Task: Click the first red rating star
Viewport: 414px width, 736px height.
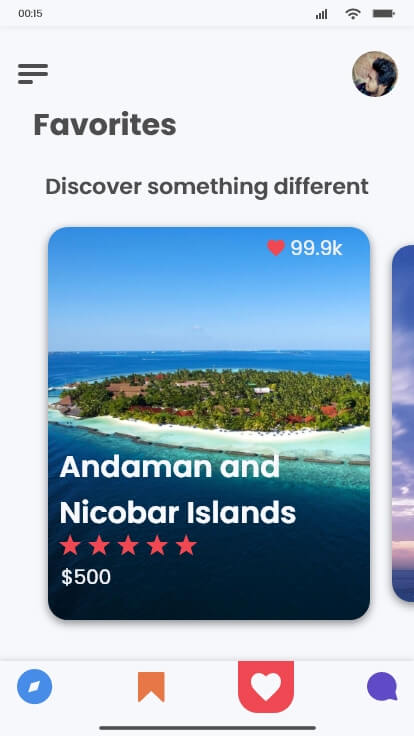Action: (x=70, y=545)
